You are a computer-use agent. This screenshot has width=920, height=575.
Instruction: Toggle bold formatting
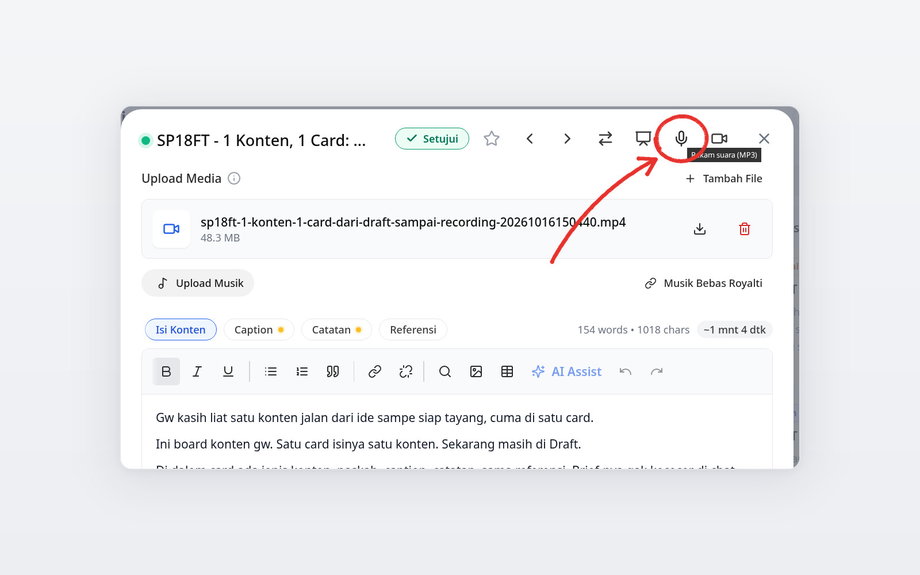(x=166, y=371)
